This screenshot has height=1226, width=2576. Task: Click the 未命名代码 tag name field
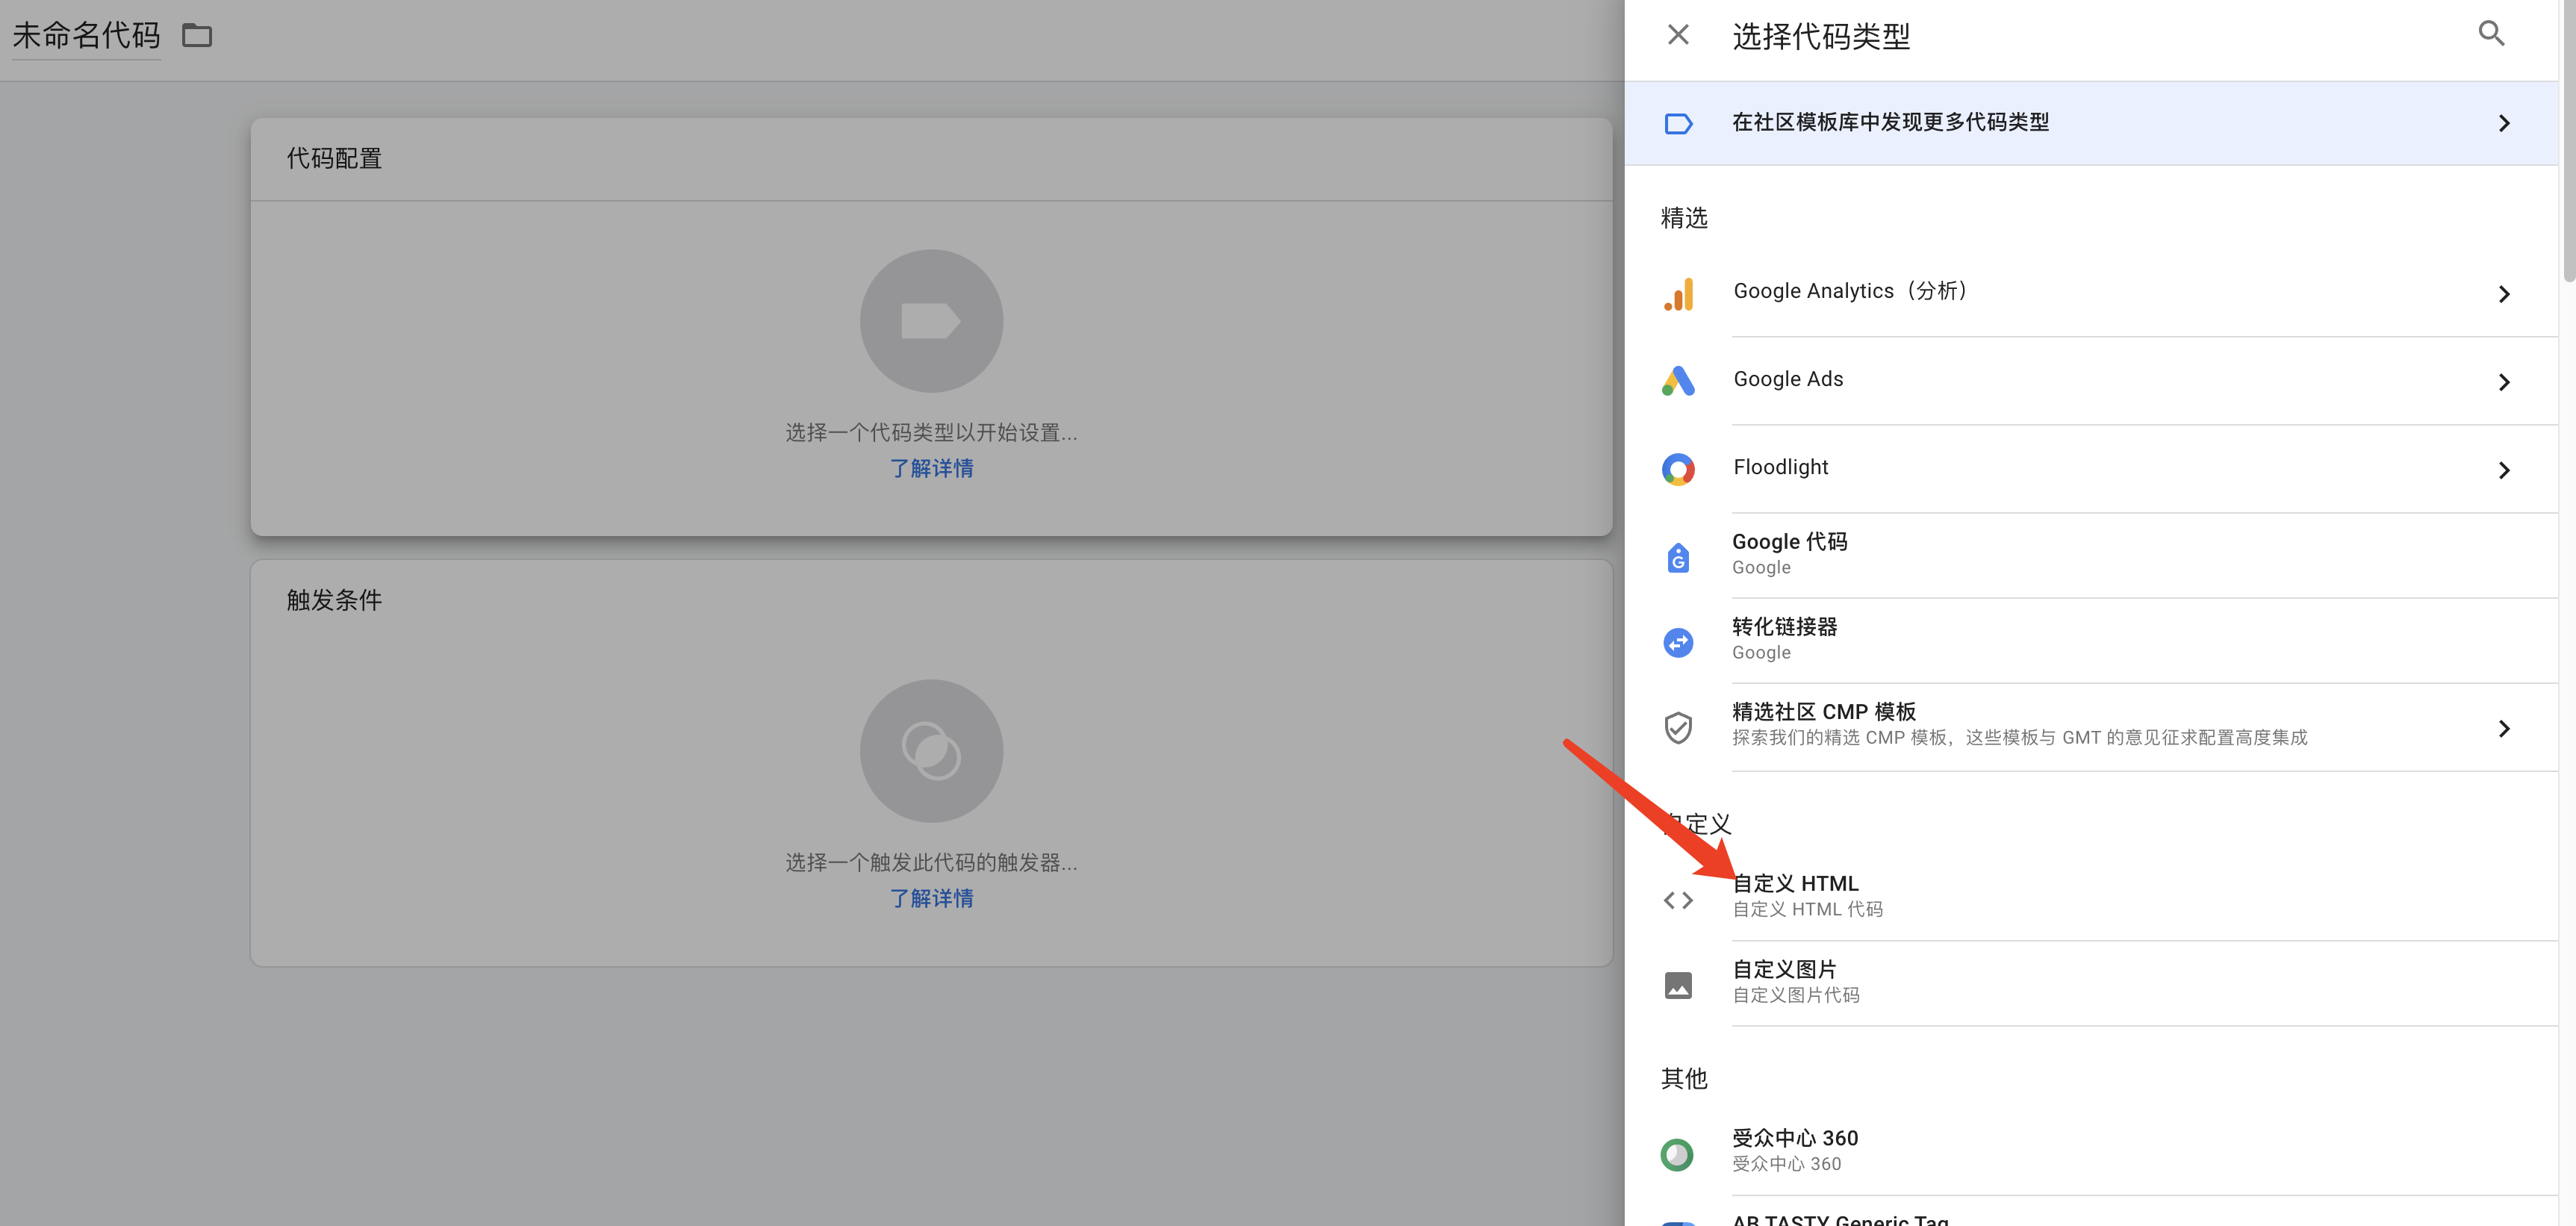coord(87,36)
